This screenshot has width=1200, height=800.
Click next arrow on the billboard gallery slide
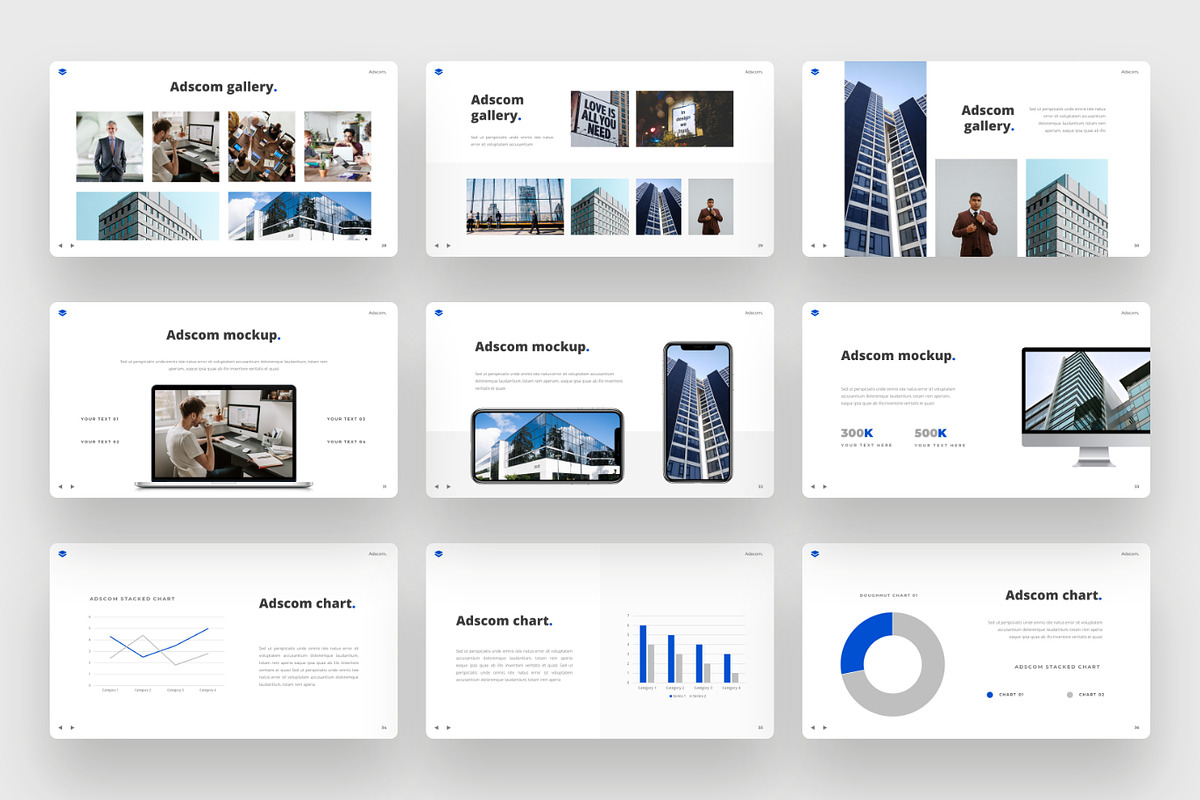pos(448,245)
